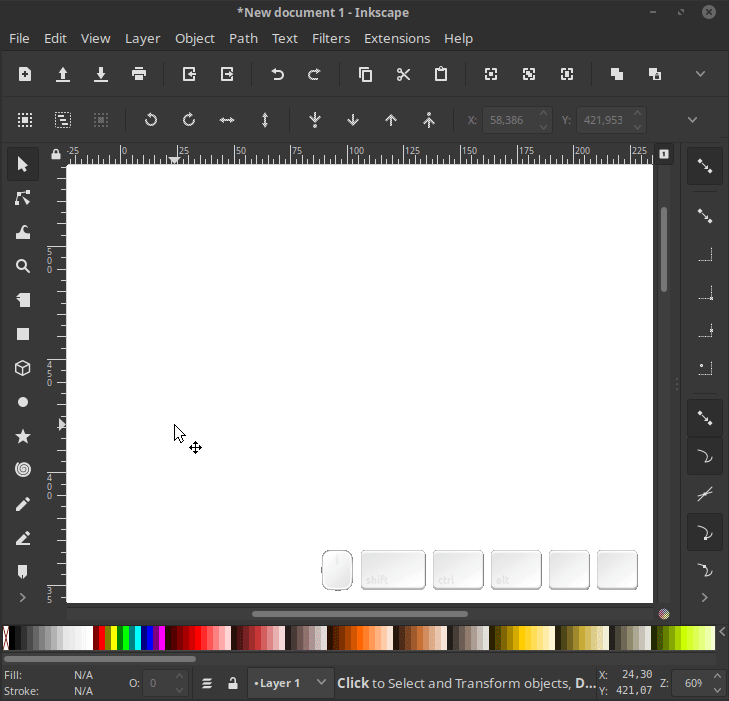Toggle layer visibility in status bar
The width and height of the screenshot is (729, 701).
coord(207,683)
